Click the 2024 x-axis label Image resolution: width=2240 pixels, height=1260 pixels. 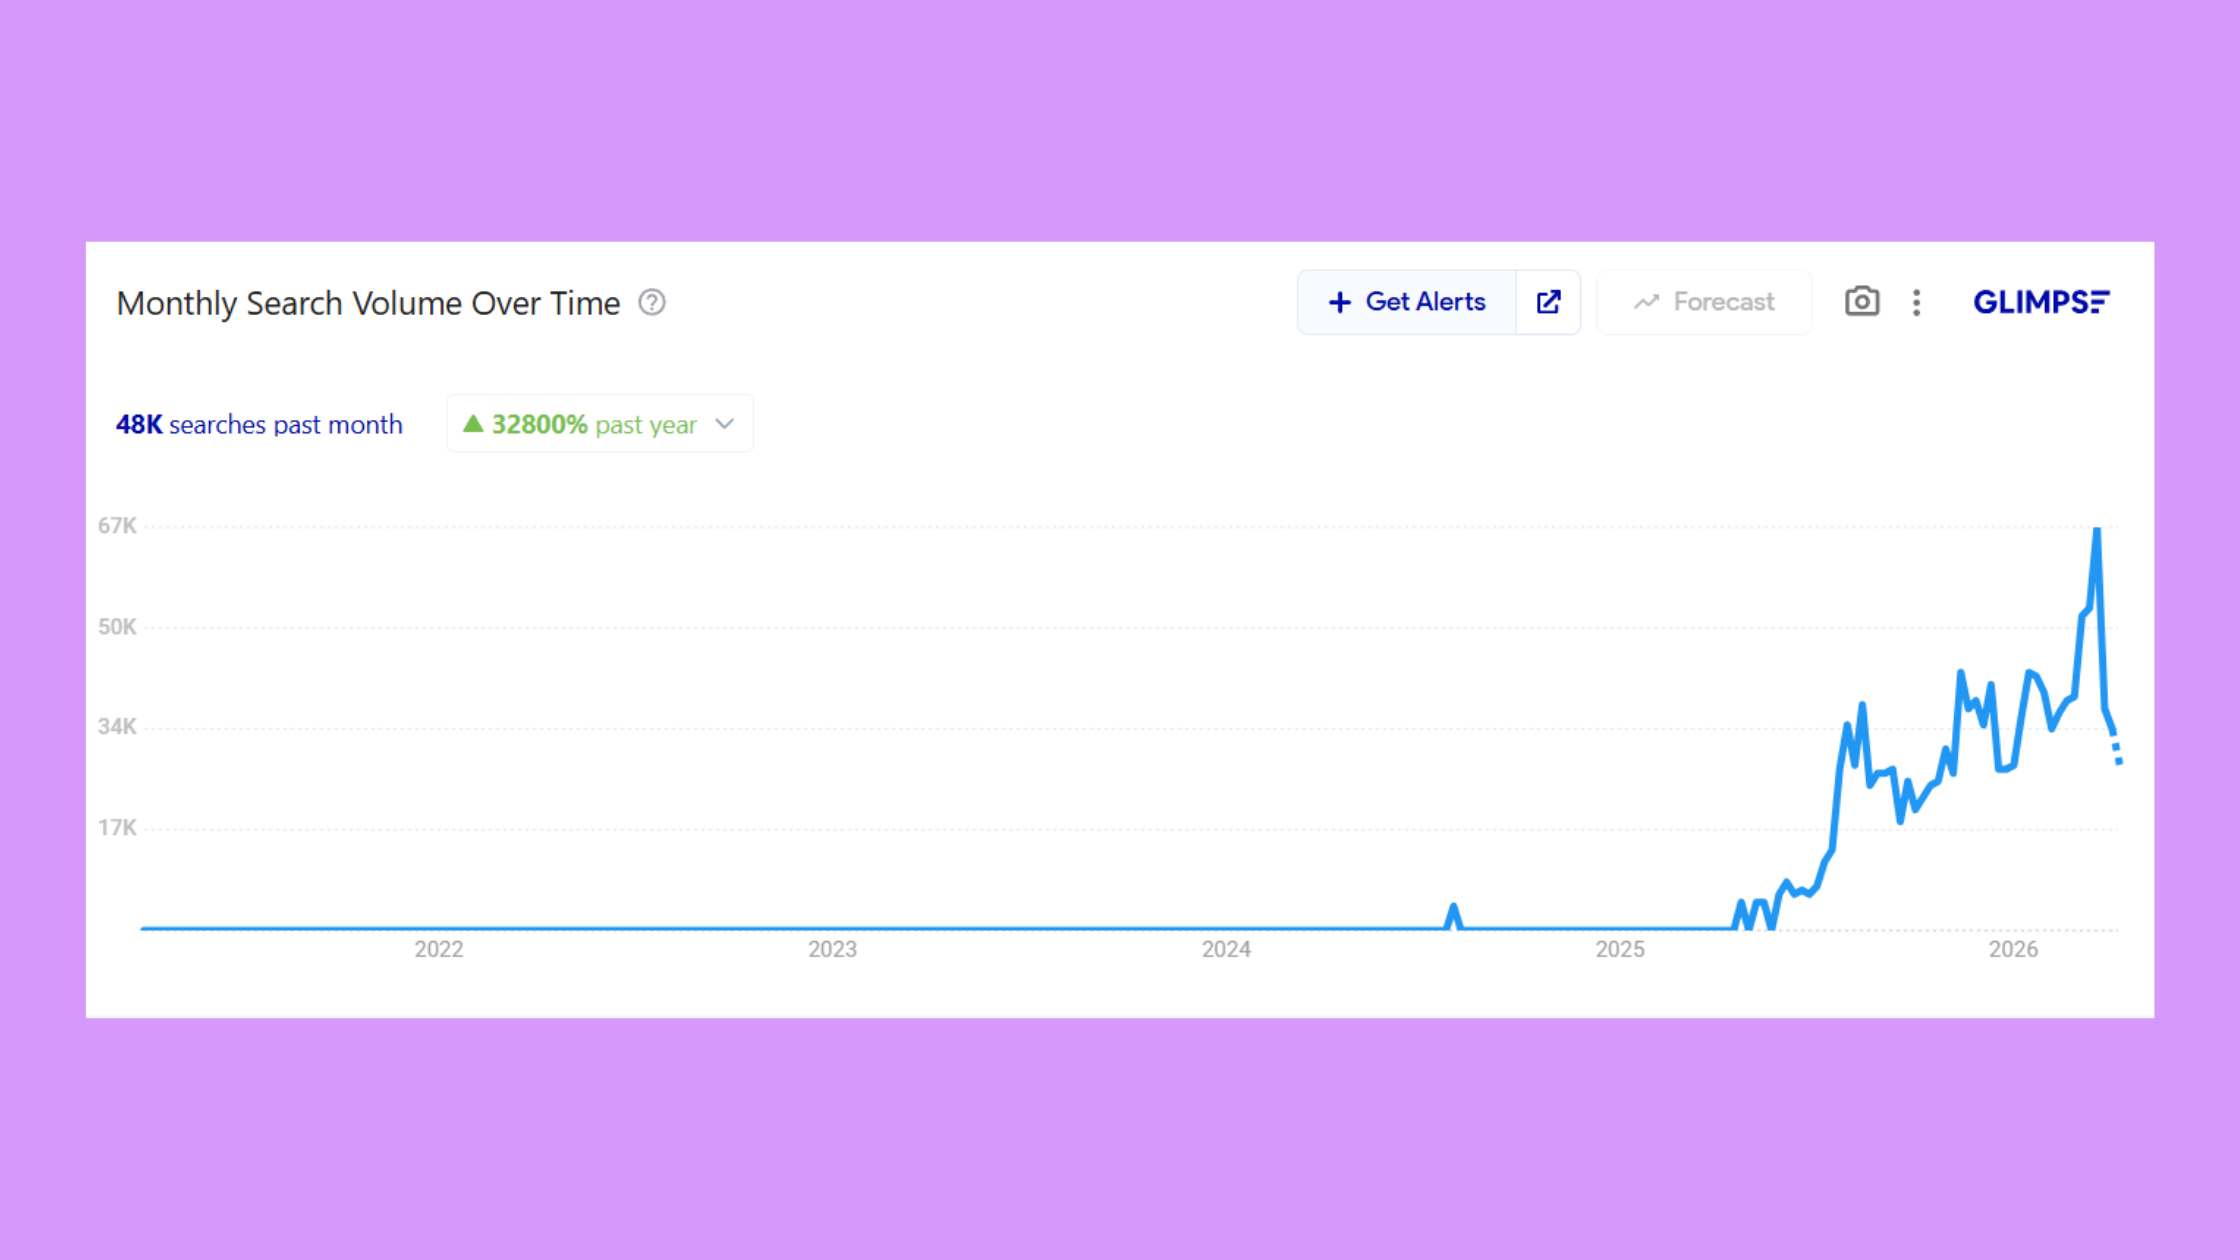1226,949
